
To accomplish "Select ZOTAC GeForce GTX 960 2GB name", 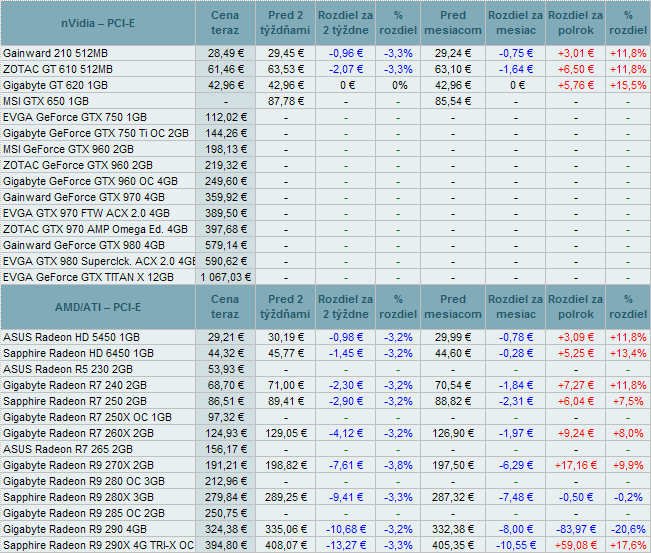I will [78, 165].
